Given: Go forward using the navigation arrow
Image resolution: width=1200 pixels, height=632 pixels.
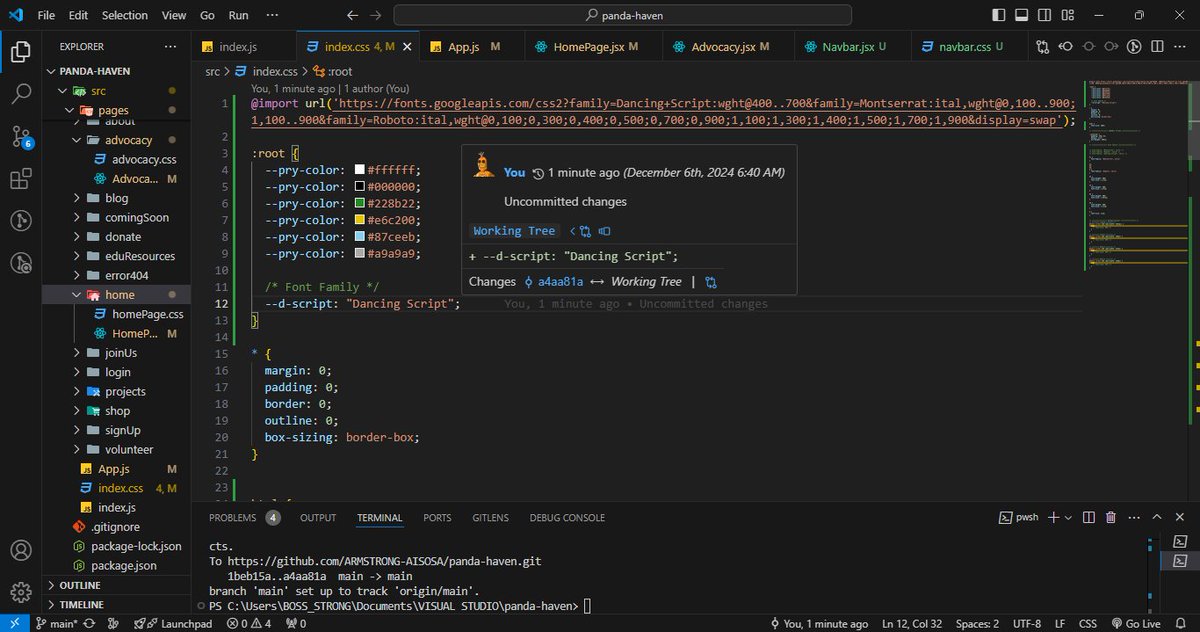Looking at the screenshot, I should [375, 15].
